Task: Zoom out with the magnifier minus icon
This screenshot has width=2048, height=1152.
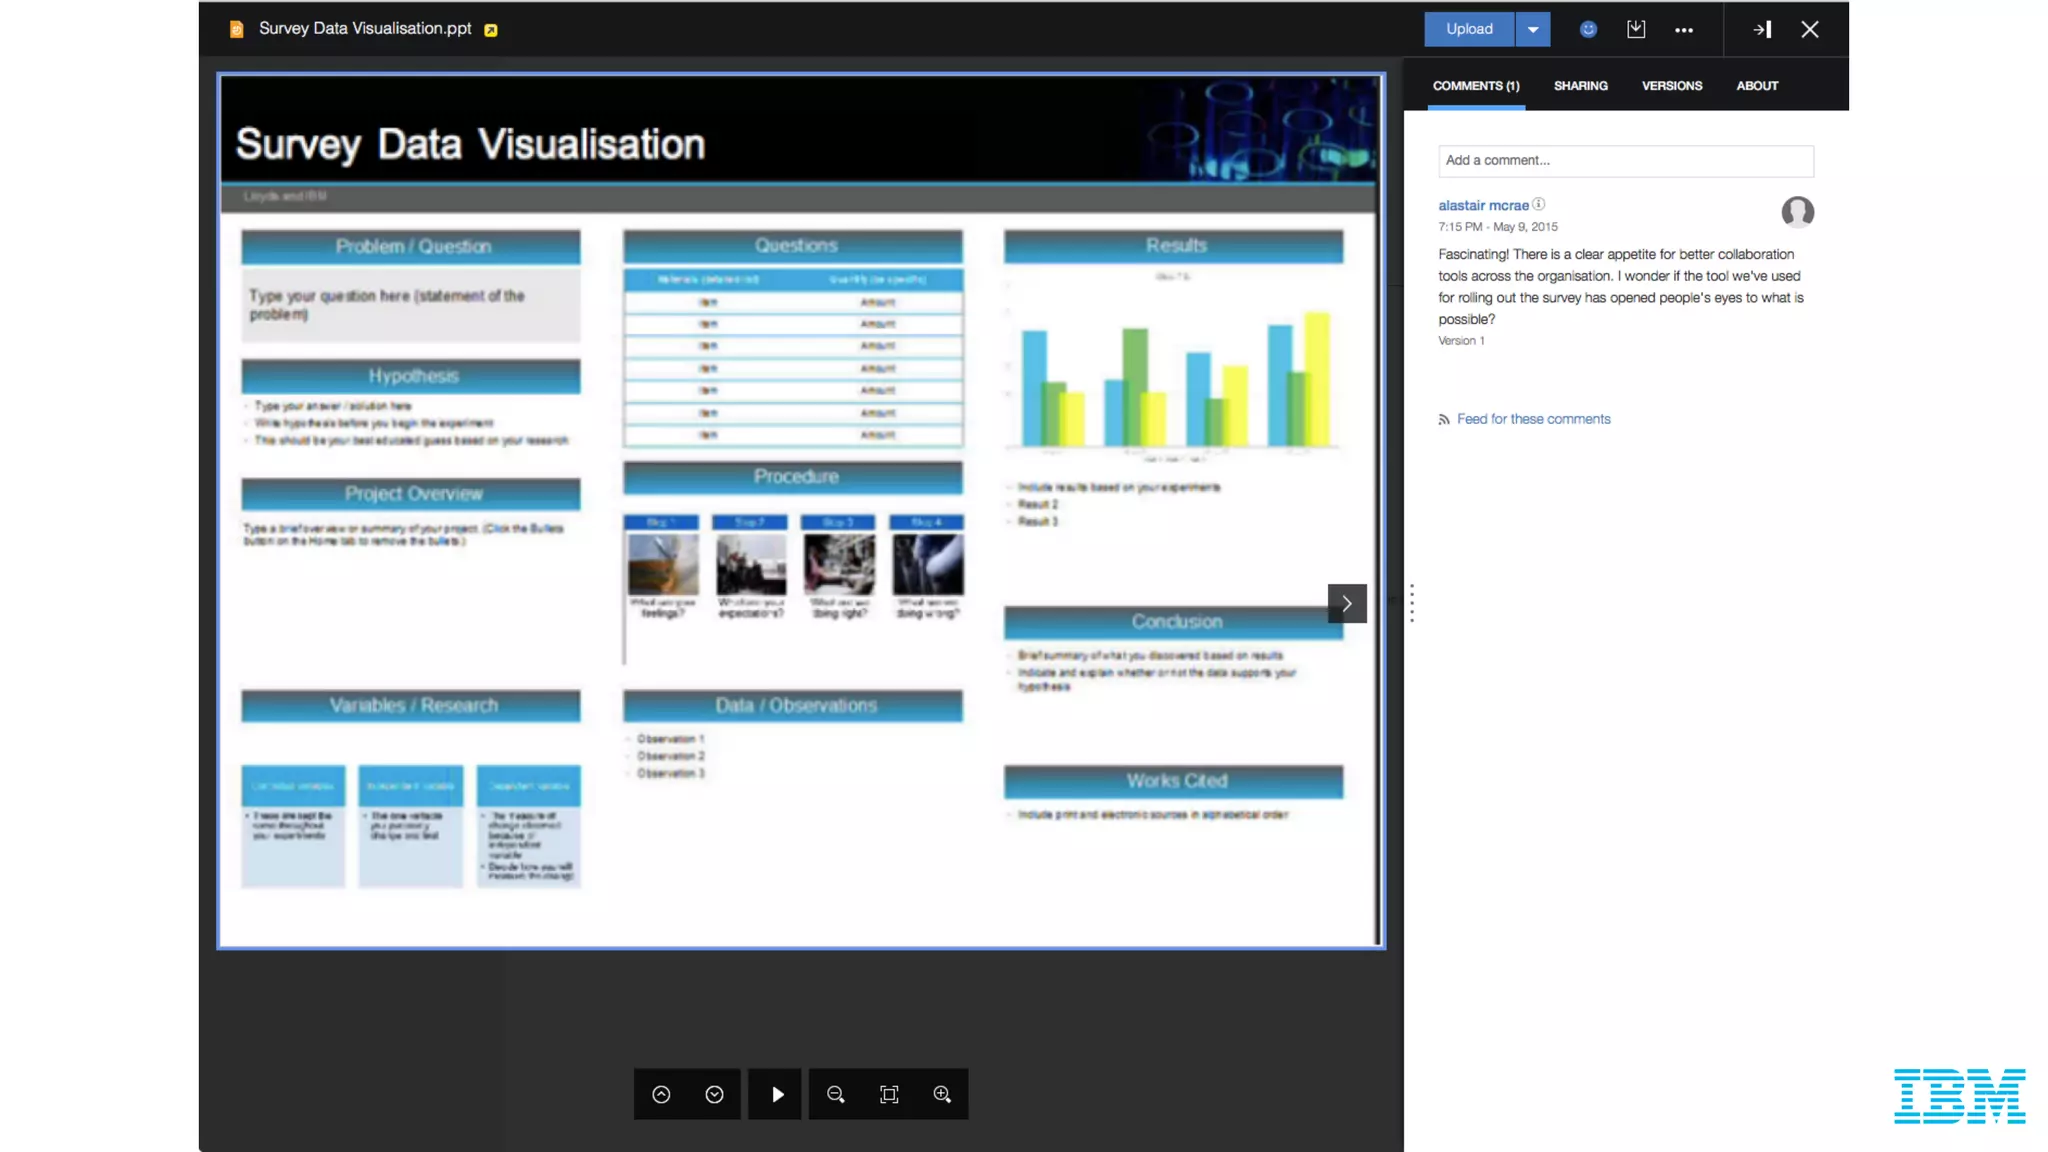Action: 836,1094
